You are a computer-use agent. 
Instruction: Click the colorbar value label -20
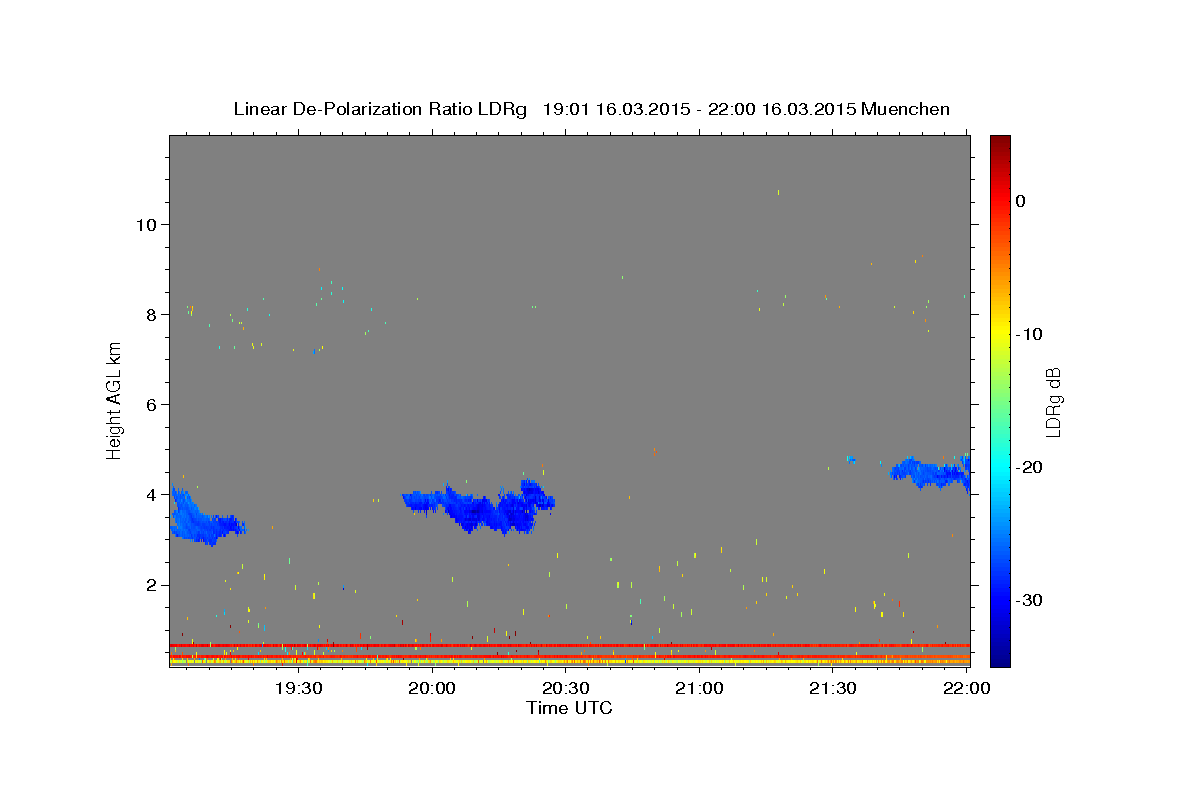1030,467
